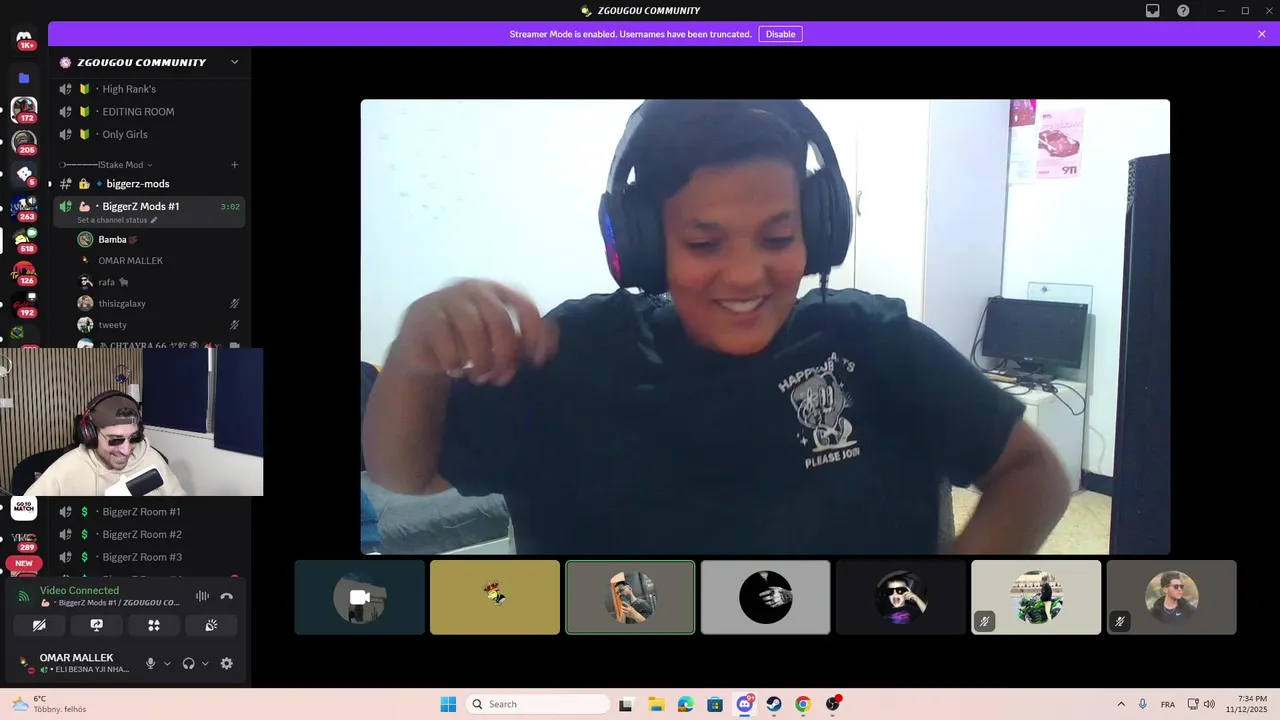This screenshot has height=720, width=1280.
Task: Open the biggerz-mods text channel
Action: click(x=150, y=184)
